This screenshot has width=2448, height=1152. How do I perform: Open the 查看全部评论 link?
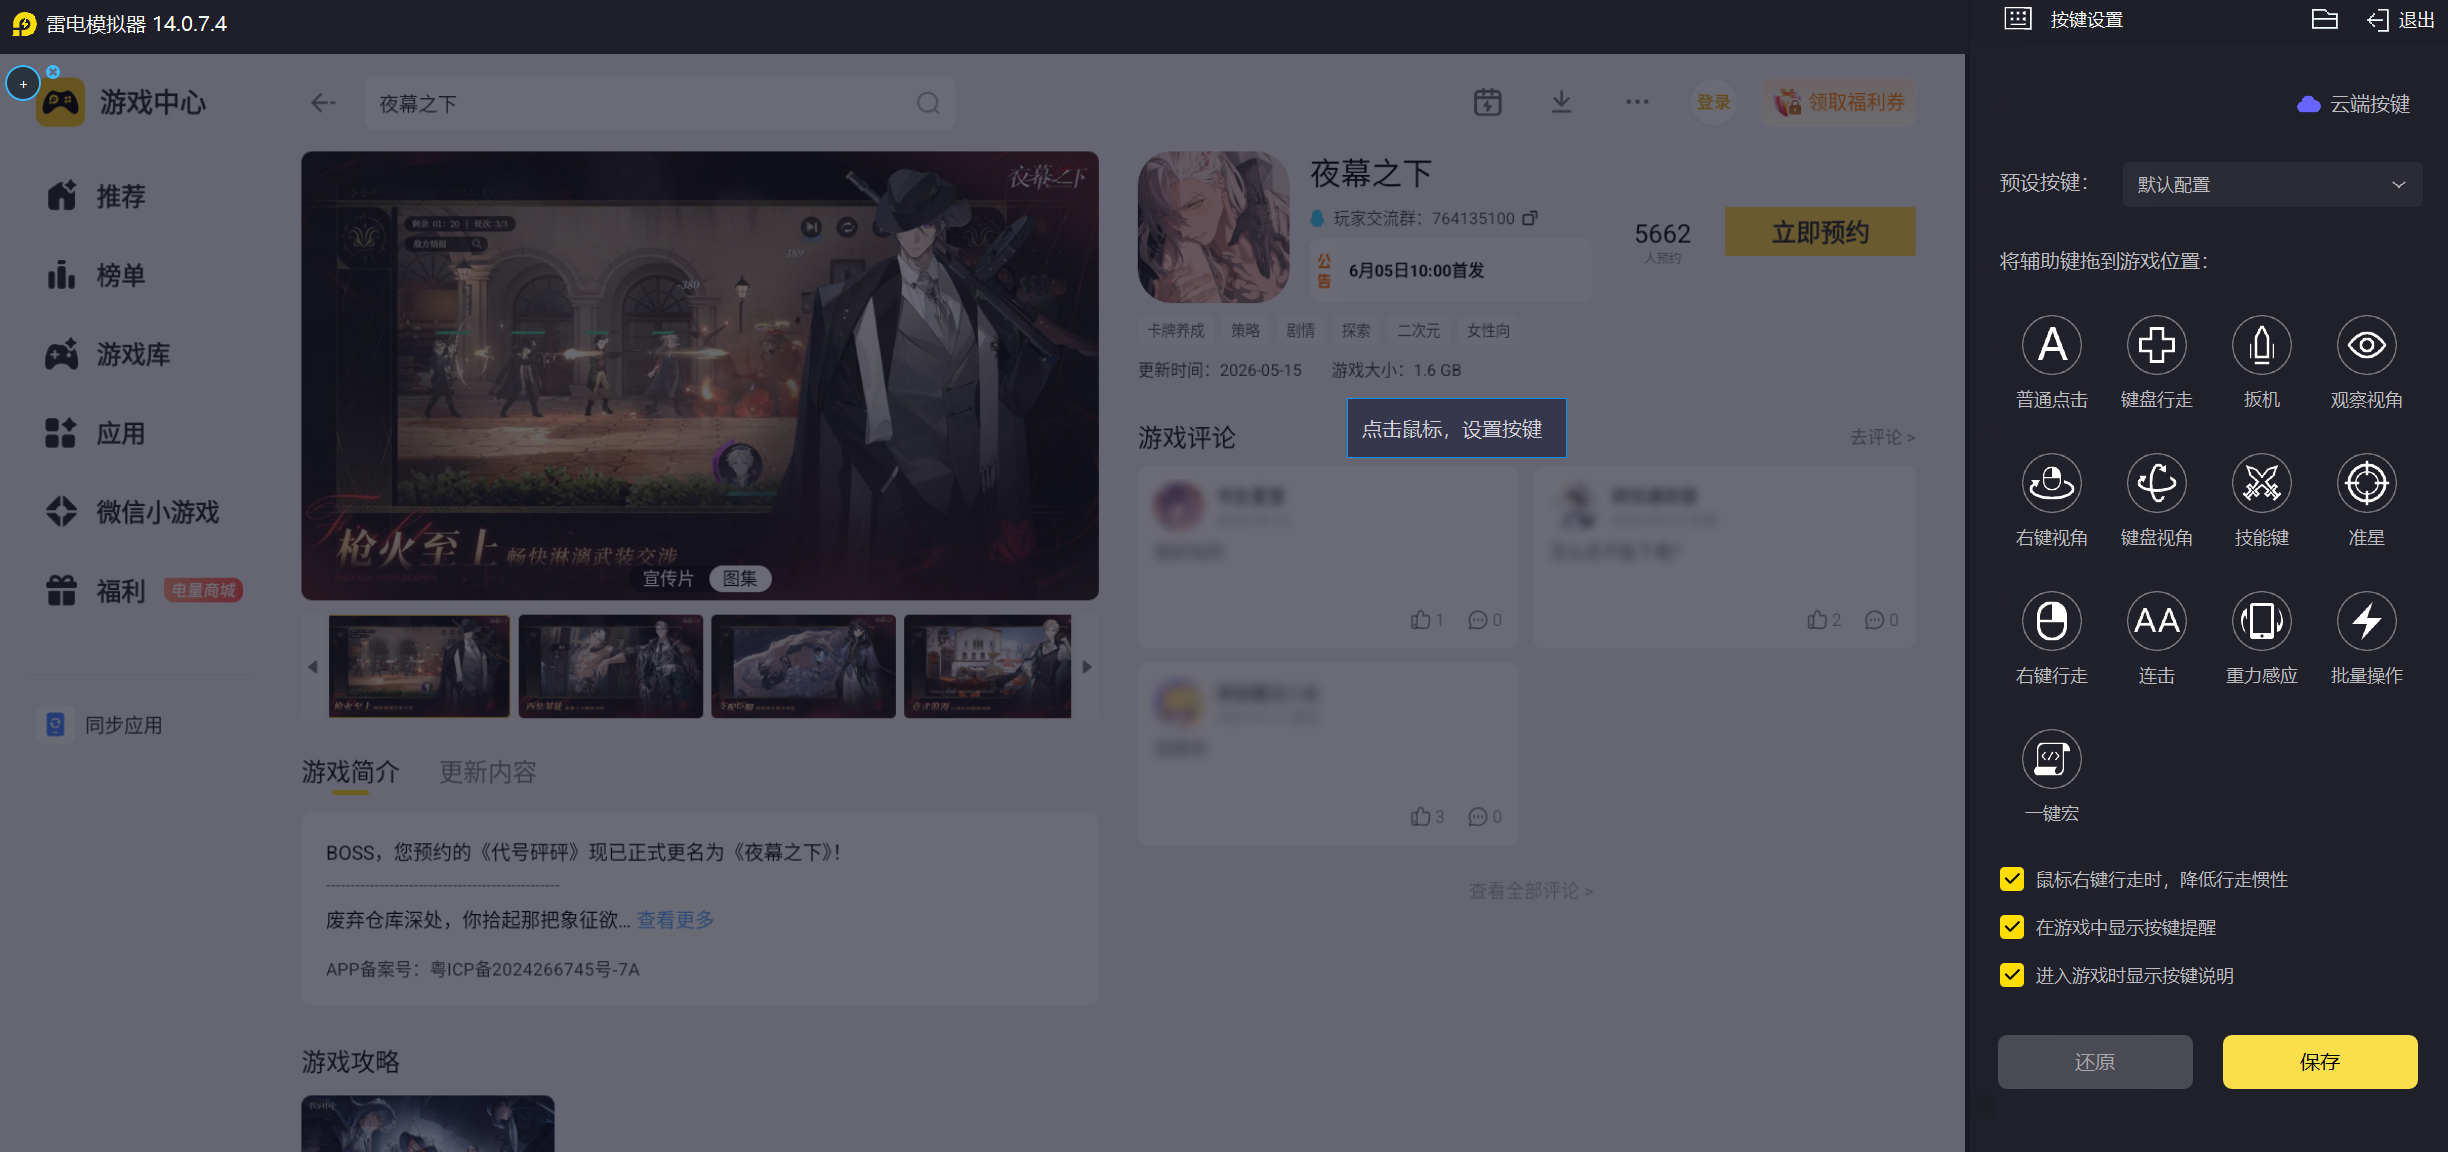point(1531,890)
